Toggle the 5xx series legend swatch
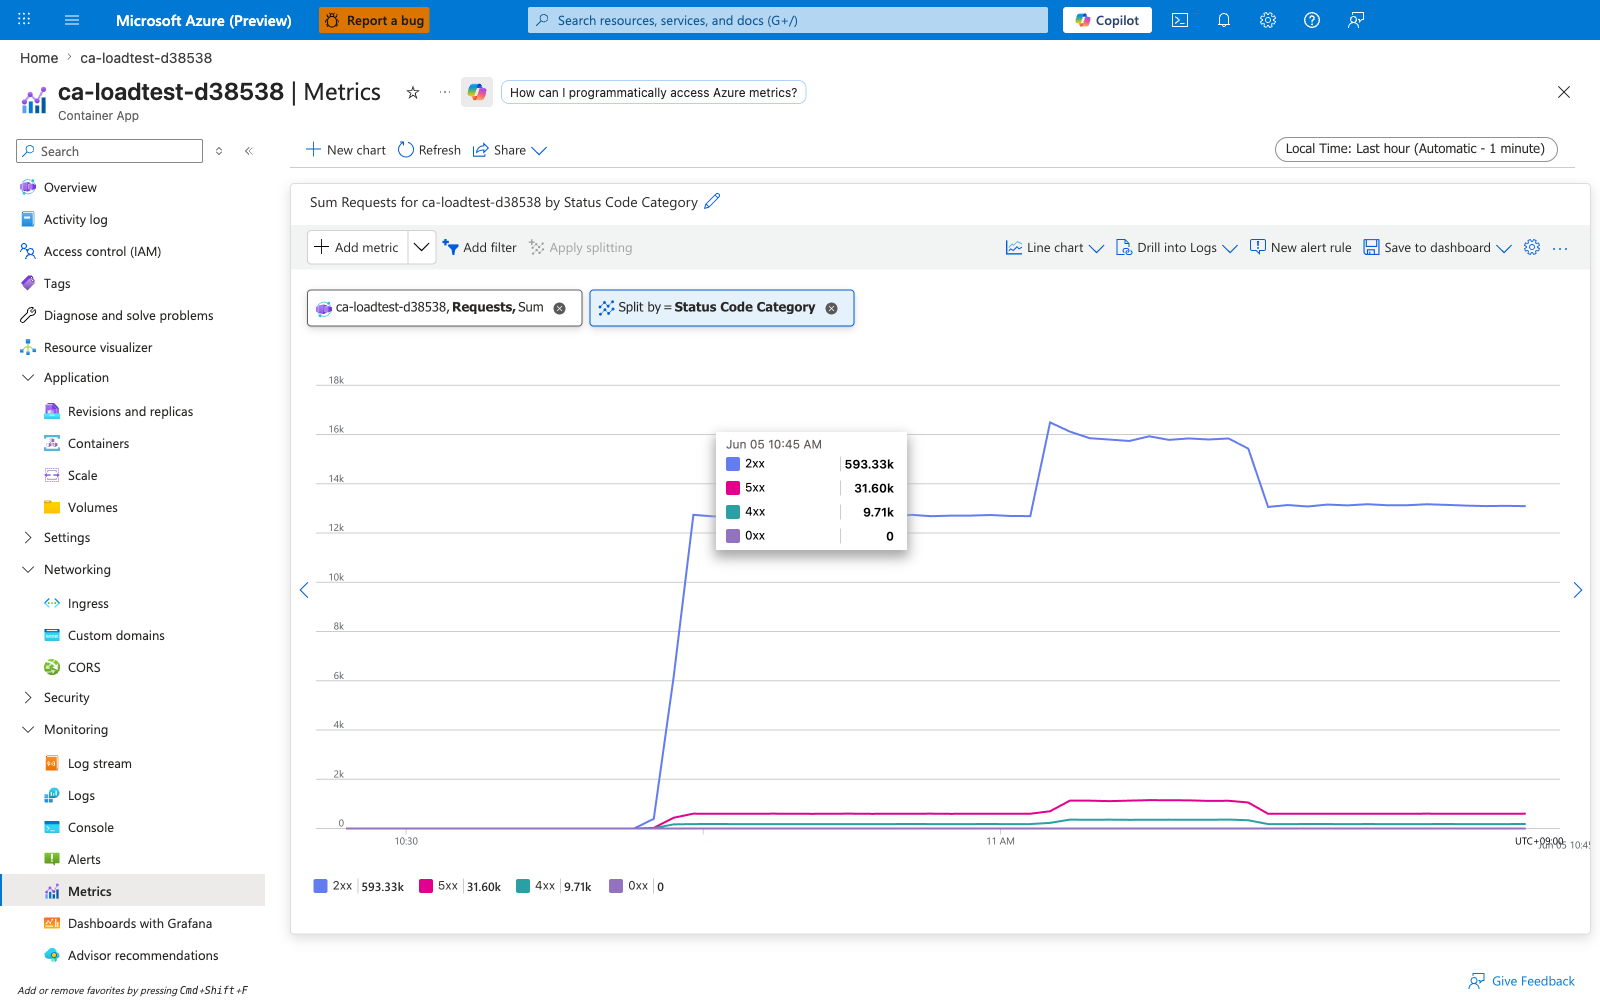The width and height of the screenshot is (1600, 1000). pyautogui.click(x=426, y=886)
